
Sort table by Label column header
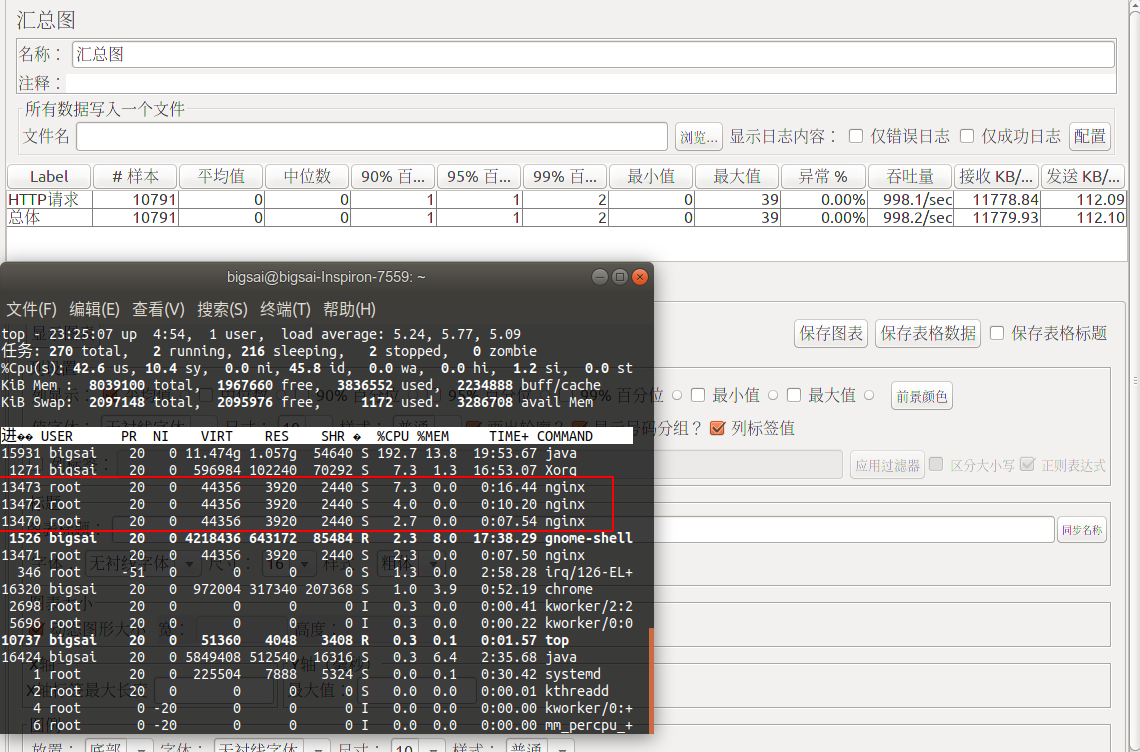tap(49, 176)
